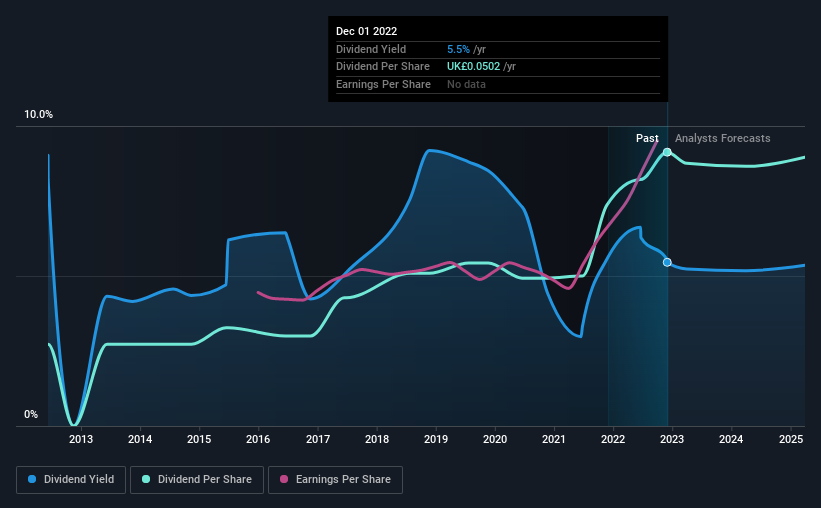Click the pink Earnings Per Share legend dot

tap(284, 479)
